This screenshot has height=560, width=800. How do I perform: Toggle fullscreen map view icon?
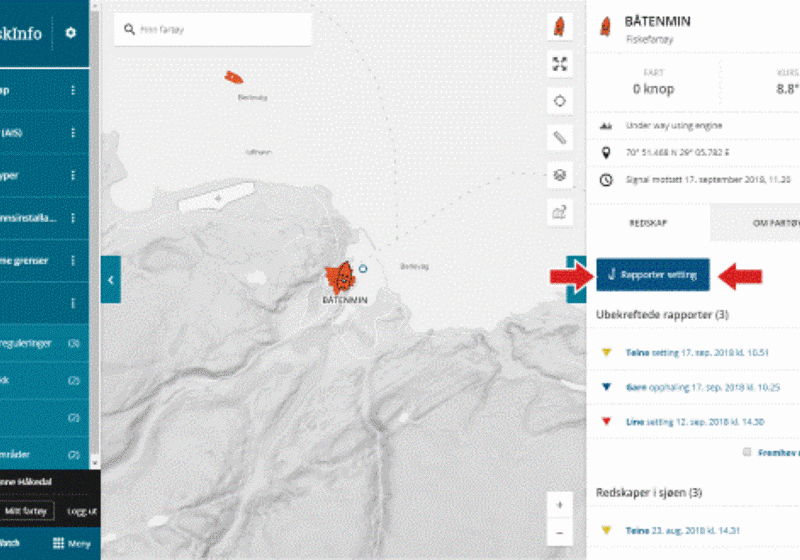560,64
